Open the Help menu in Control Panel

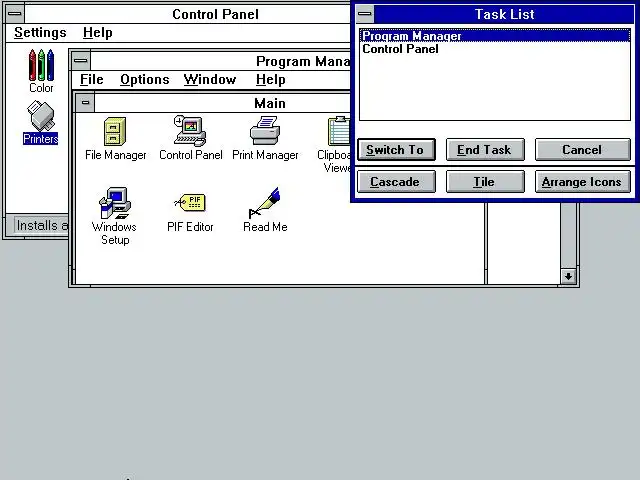tap(98, 32)
